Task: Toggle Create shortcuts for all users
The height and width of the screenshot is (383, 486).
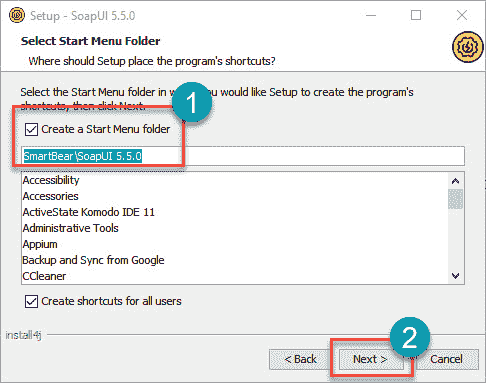Action: tap(31, 301)
